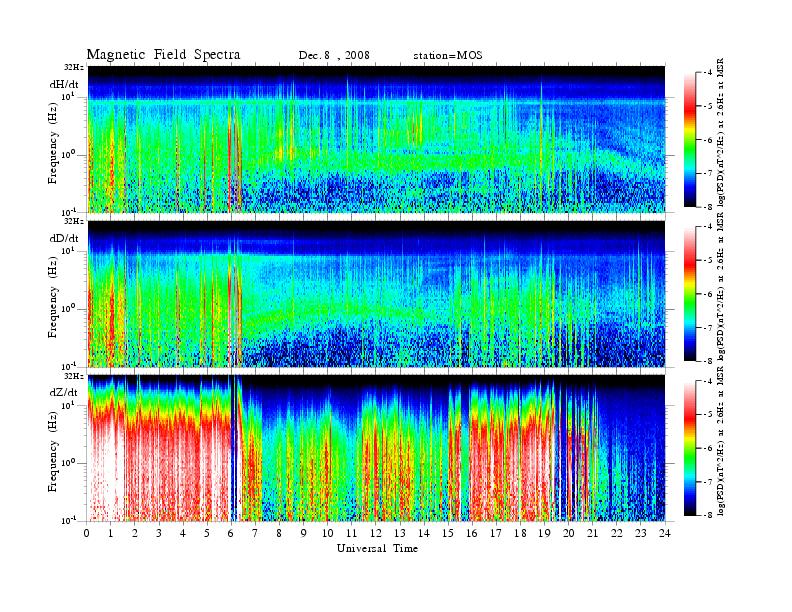The width and height of the screenshot is (792, 612).
Task: Click the time axis tick label "0"
Action: (87, 533)
